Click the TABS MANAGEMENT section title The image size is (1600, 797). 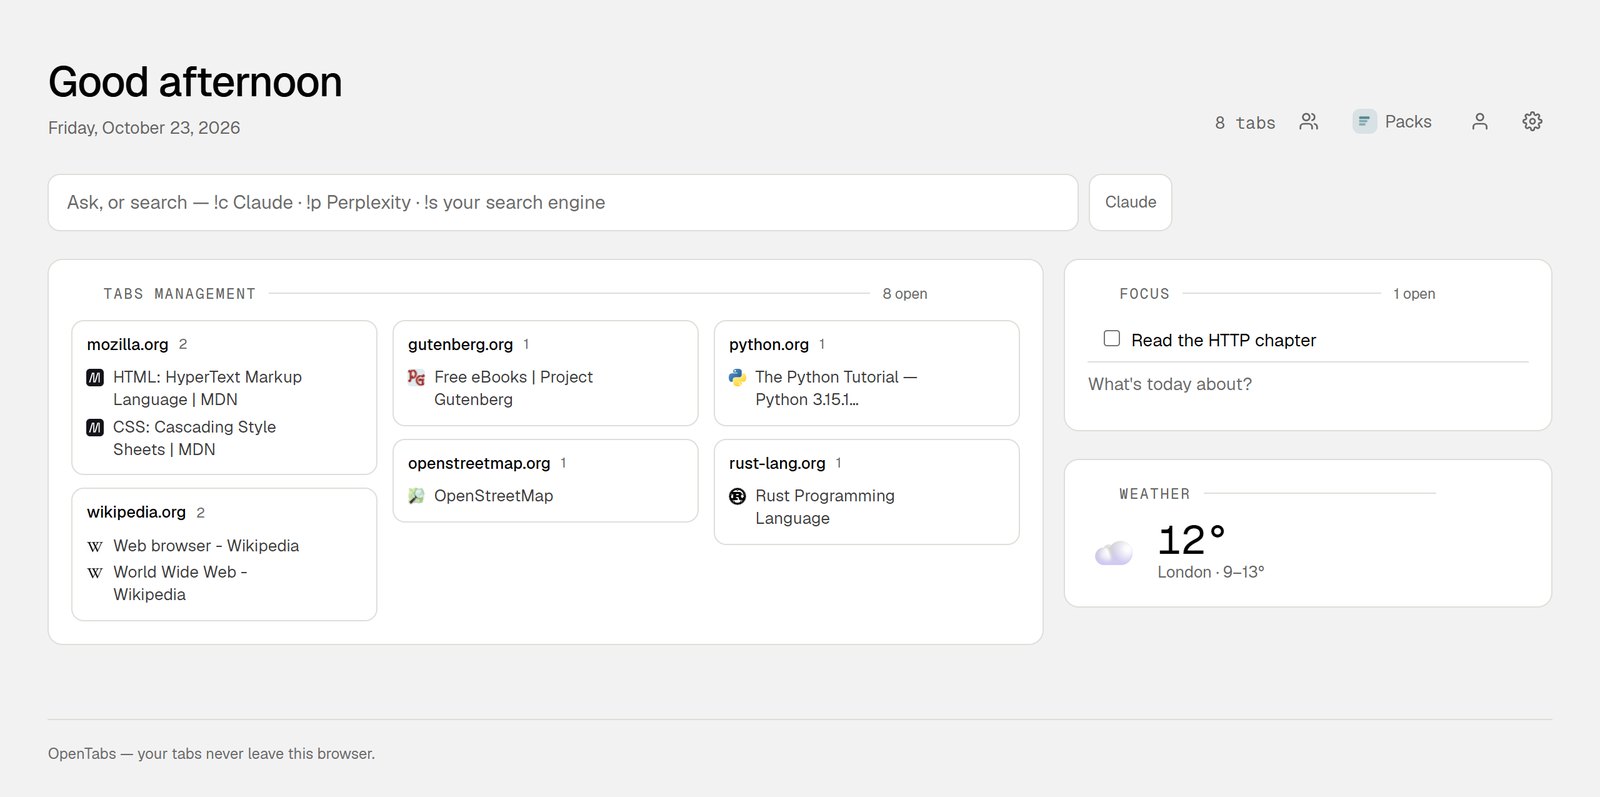coord(180,294)
